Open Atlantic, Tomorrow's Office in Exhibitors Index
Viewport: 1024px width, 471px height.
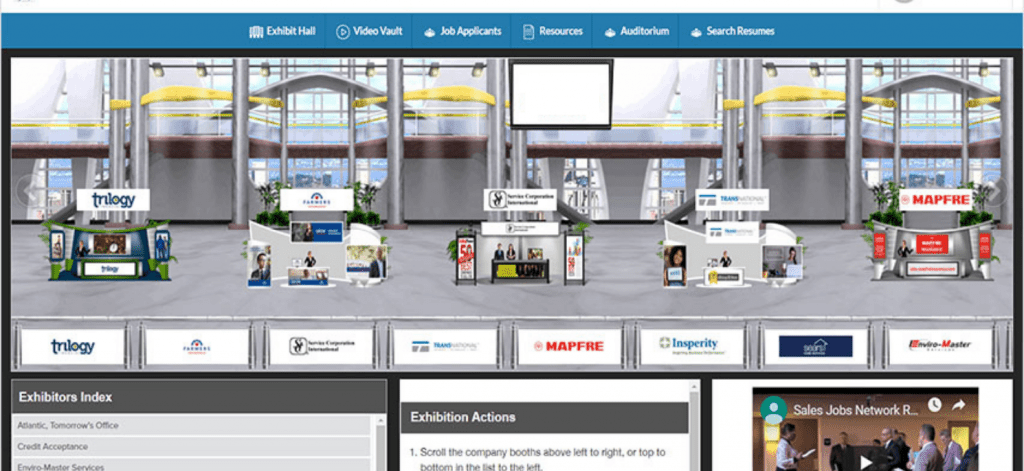(x=68, y=425)
